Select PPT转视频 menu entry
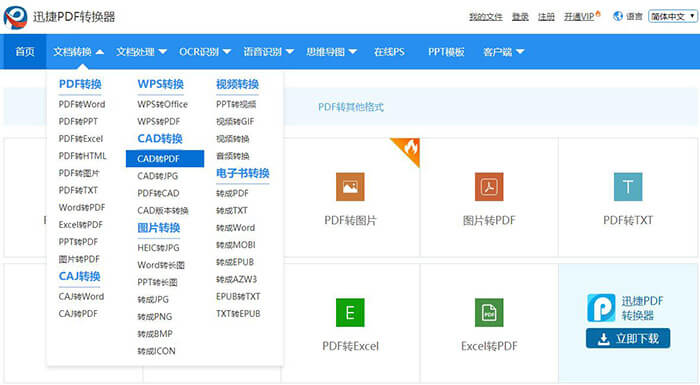700x385 pixels. click(x=236, y=105)
